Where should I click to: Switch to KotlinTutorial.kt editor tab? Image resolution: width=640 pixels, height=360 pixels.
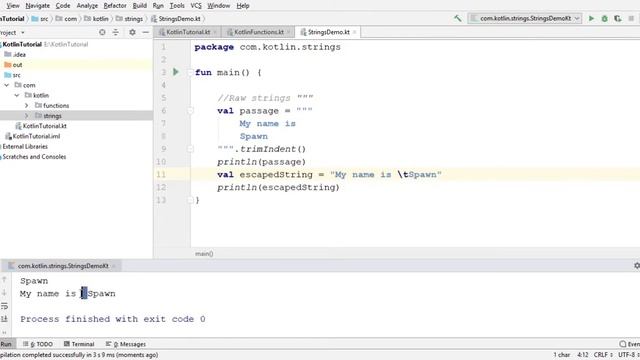click(187, 32)
